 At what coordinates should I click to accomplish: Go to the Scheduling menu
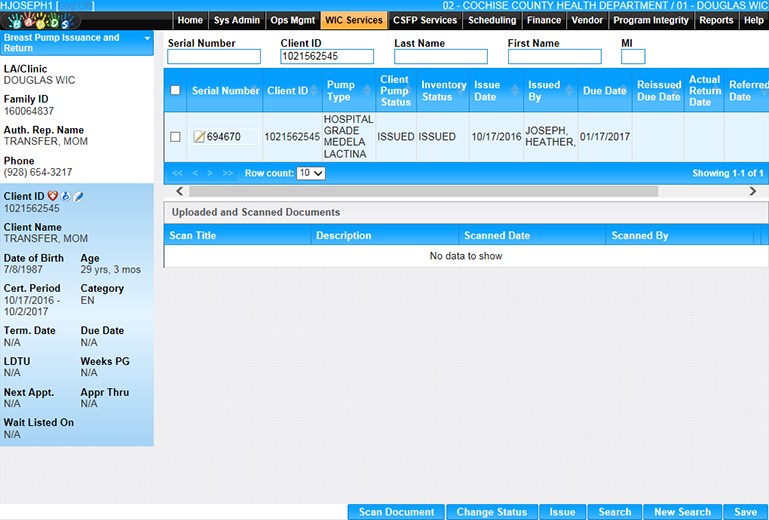point(492,20)
